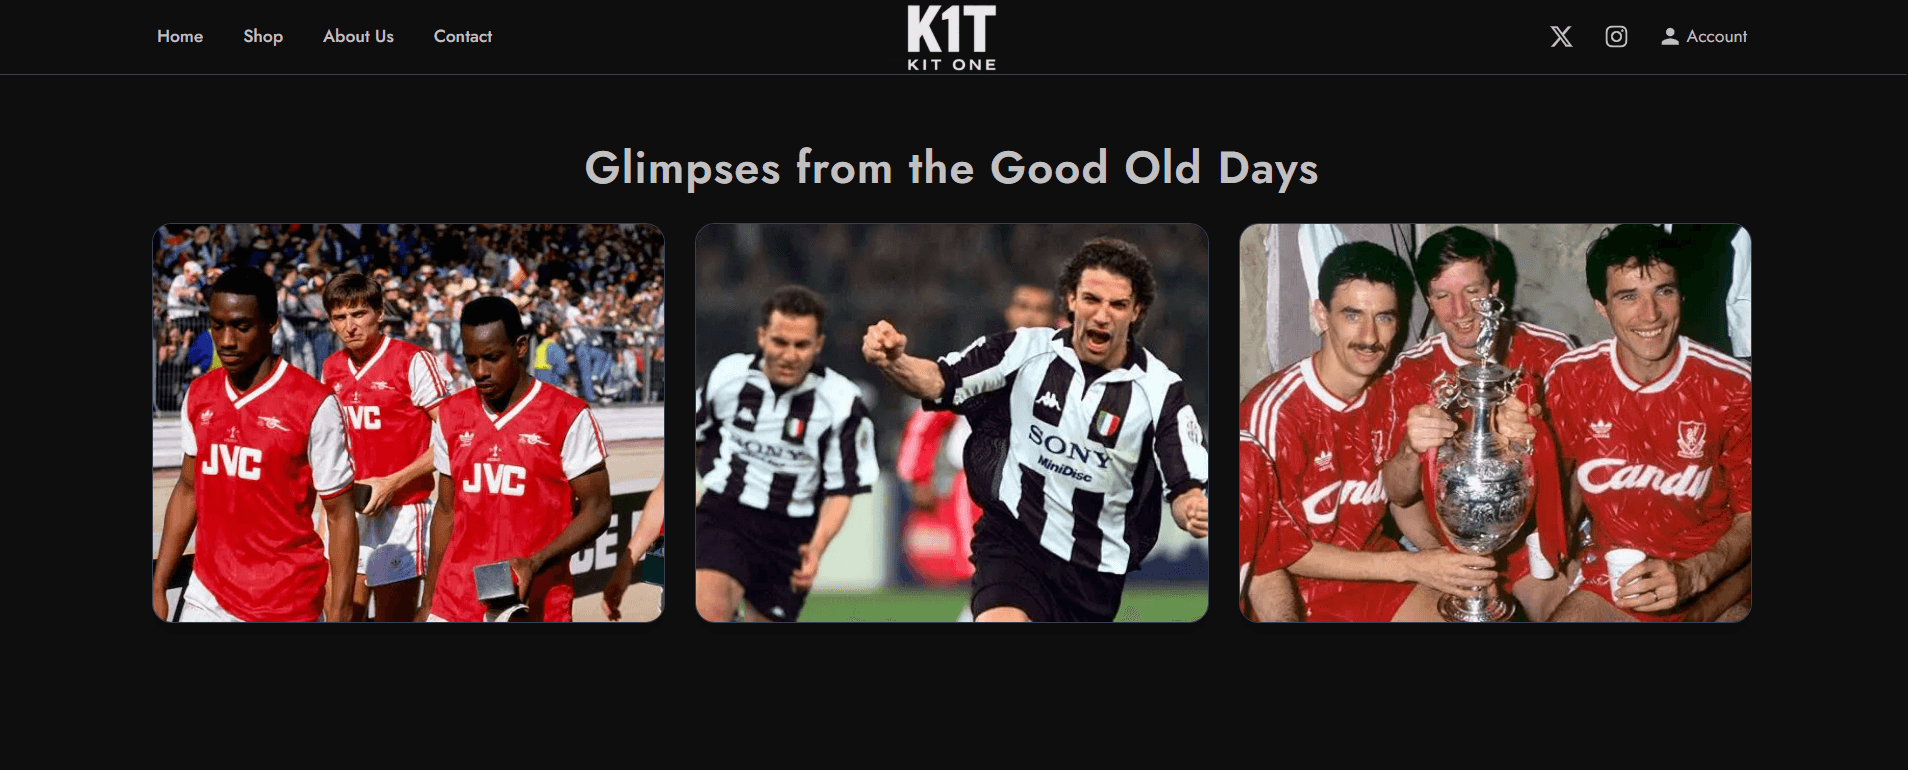Open the Contact link
The image size is (1908, 770).
(x=463, y=36)
